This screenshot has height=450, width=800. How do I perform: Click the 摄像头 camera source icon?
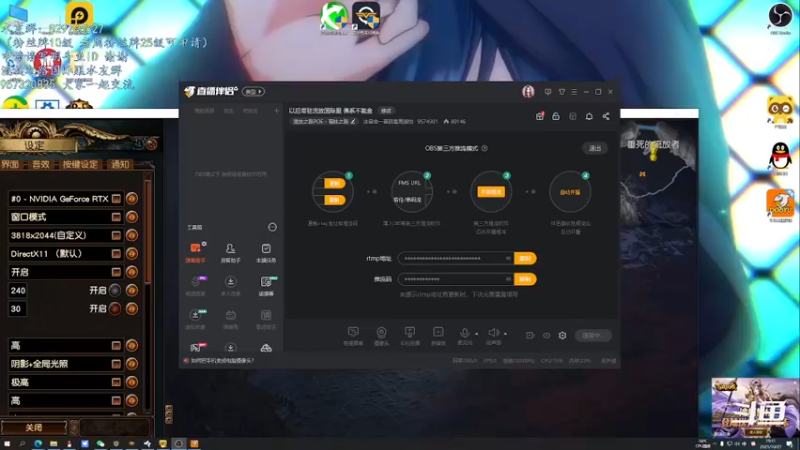tap(381, 336)
